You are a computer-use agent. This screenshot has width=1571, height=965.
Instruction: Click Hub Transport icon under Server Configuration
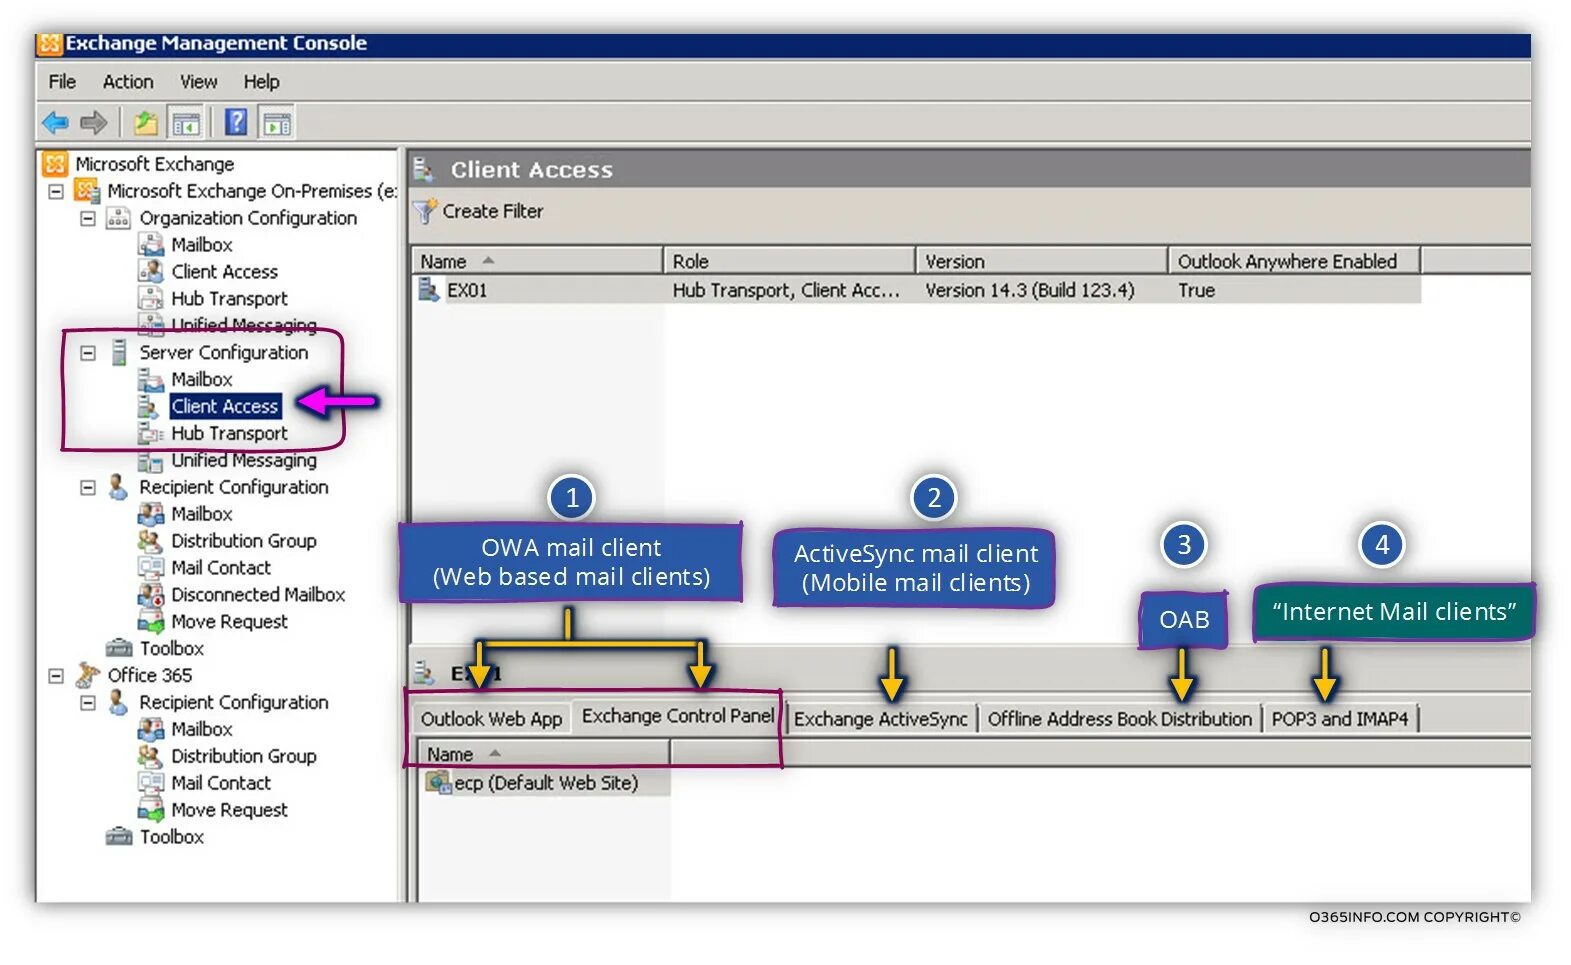(x=151, y=433)
